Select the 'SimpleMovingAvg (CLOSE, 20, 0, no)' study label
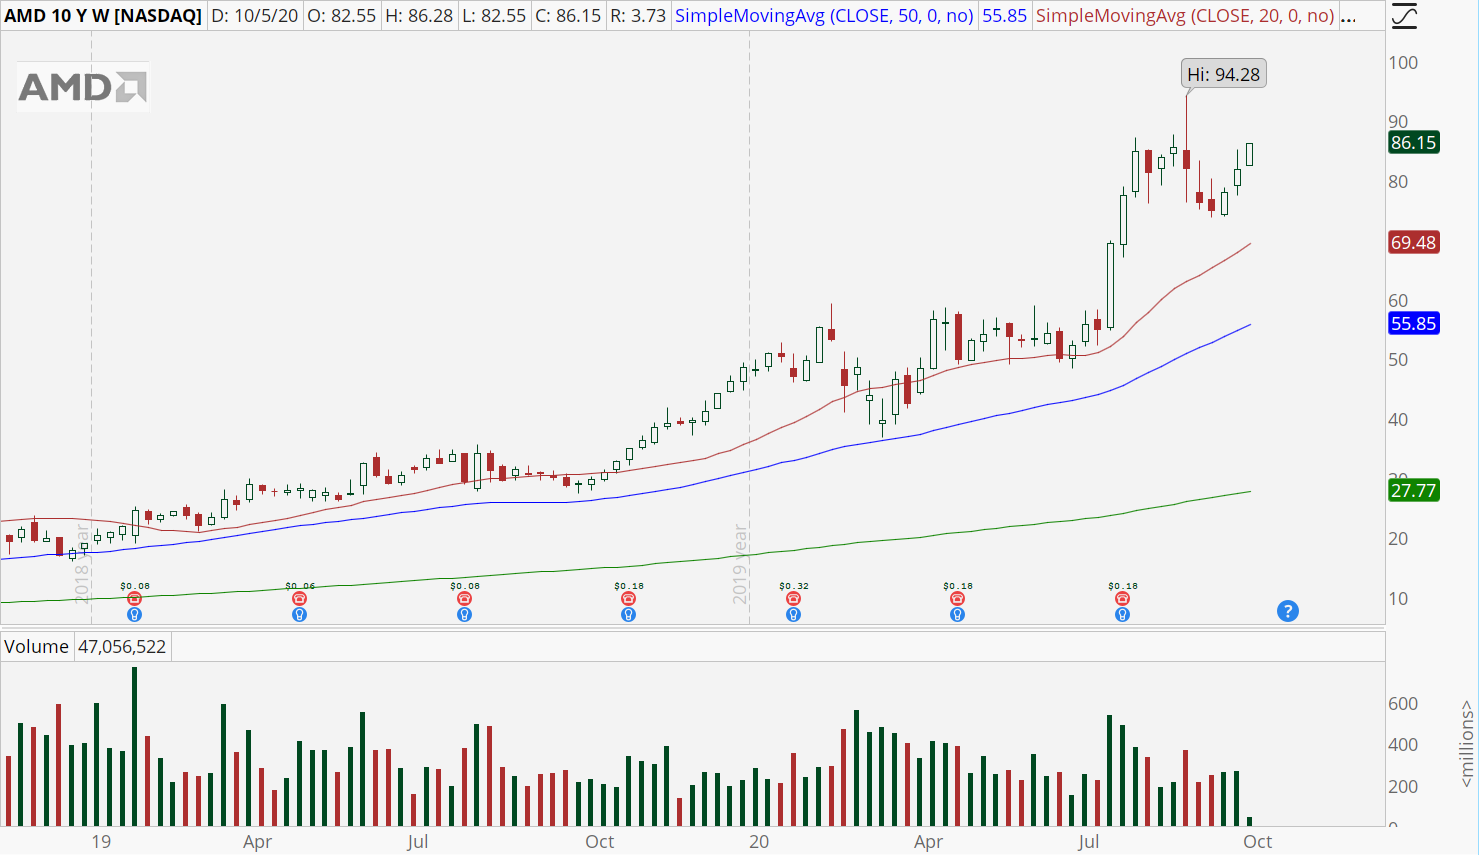Viewport: 1479px width, 855px height. (1185, 16)
